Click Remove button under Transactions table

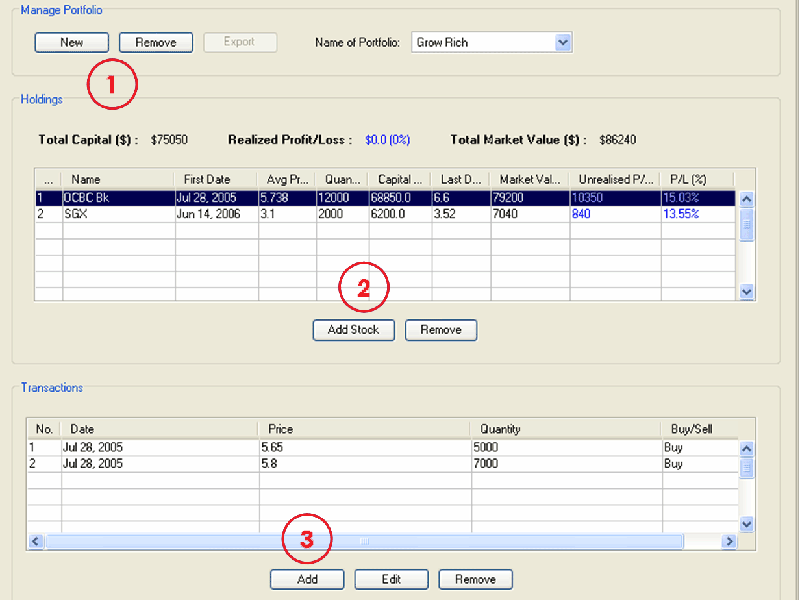click(x=474, y=579)
